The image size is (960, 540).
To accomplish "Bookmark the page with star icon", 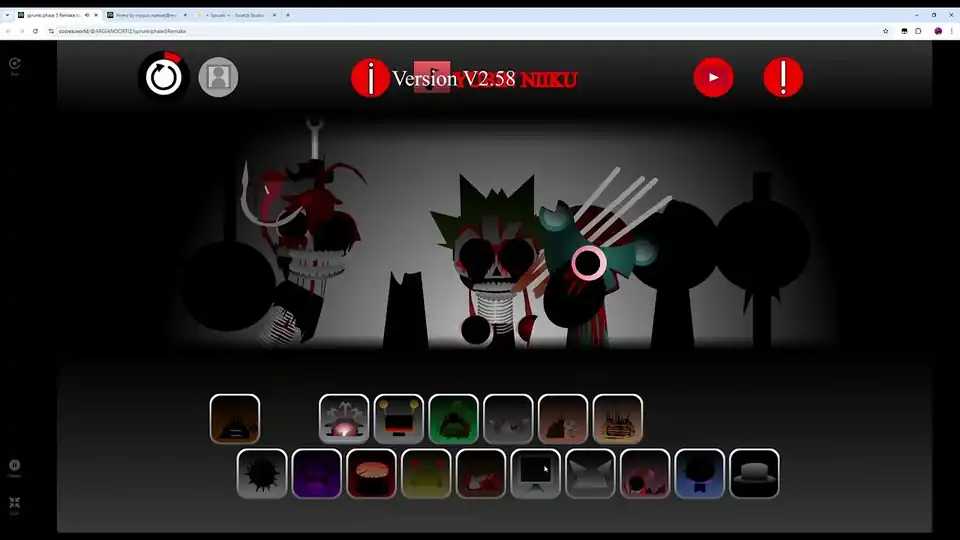I will [x=885, y=31].
